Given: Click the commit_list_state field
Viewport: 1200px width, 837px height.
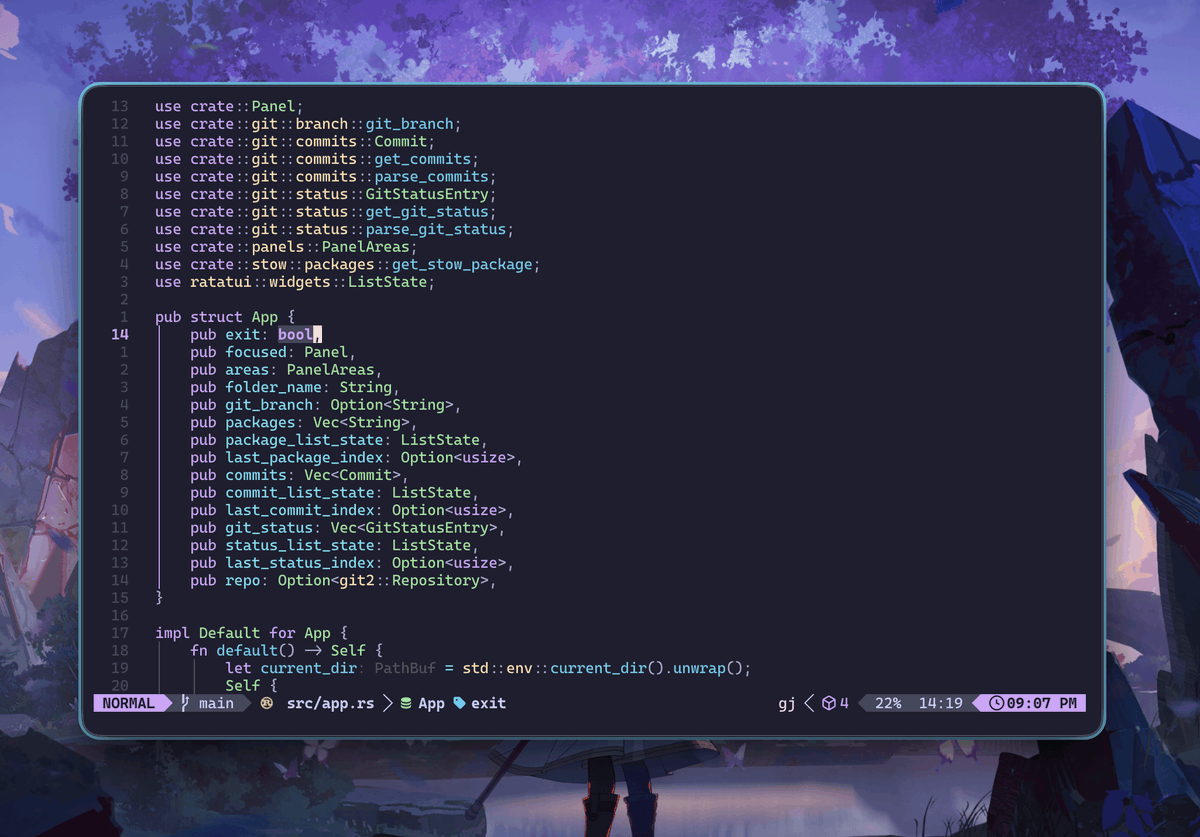Looking at the screenshot, I should [x=335, y=493].
